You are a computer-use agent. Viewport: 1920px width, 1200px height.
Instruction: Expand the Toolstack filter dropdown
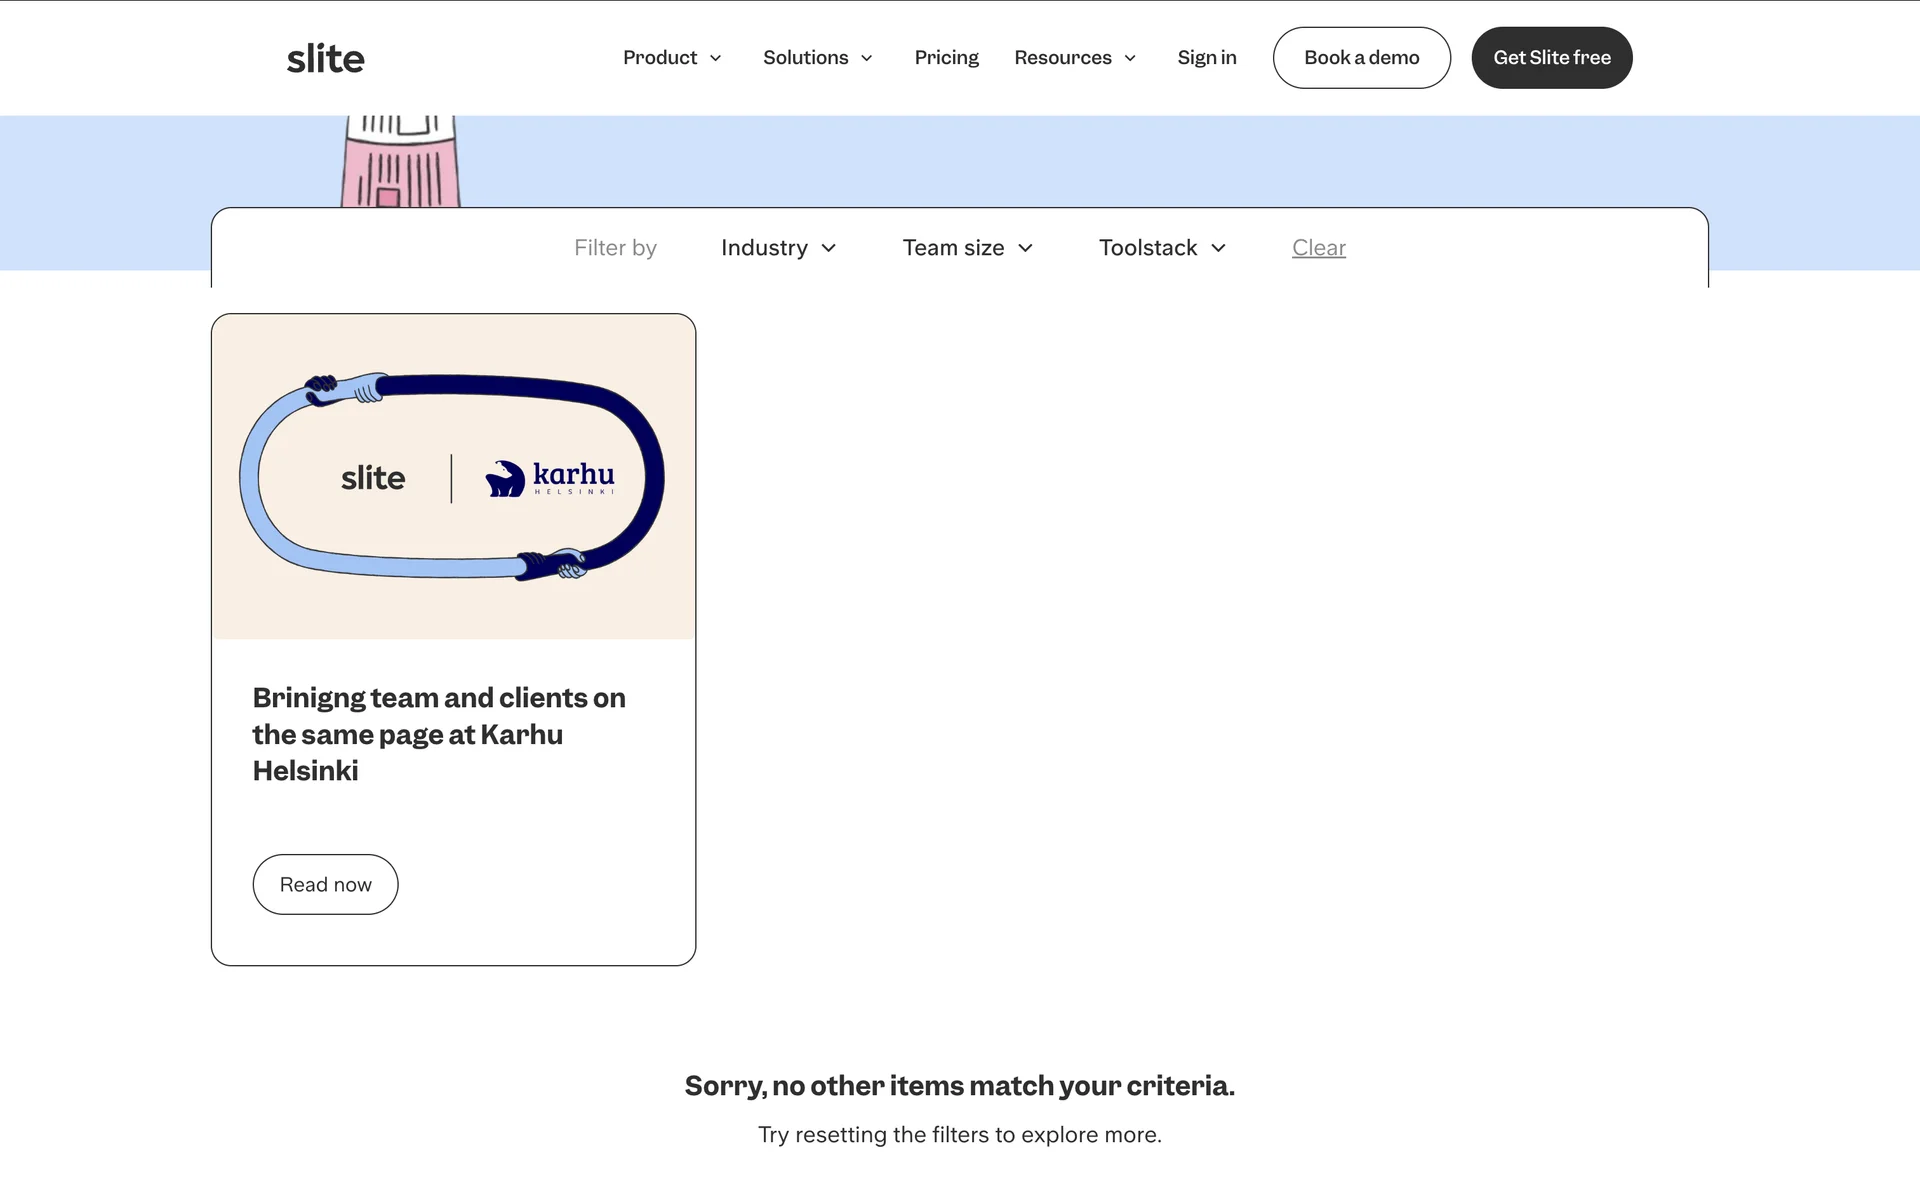pos(1148,248)
